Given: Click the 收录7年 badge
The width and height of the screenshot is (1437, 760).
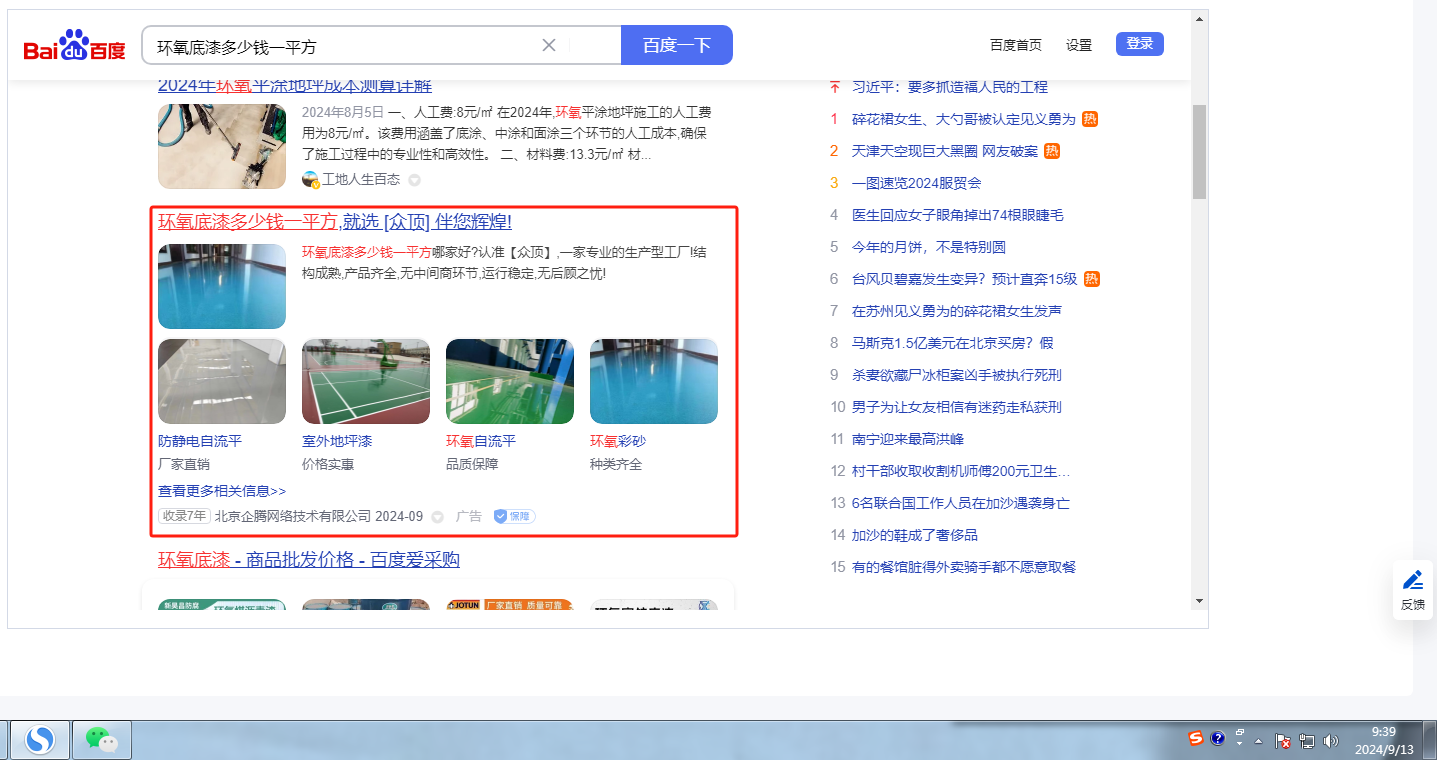Looking at the screenshot, I should (x=184, y=516).
